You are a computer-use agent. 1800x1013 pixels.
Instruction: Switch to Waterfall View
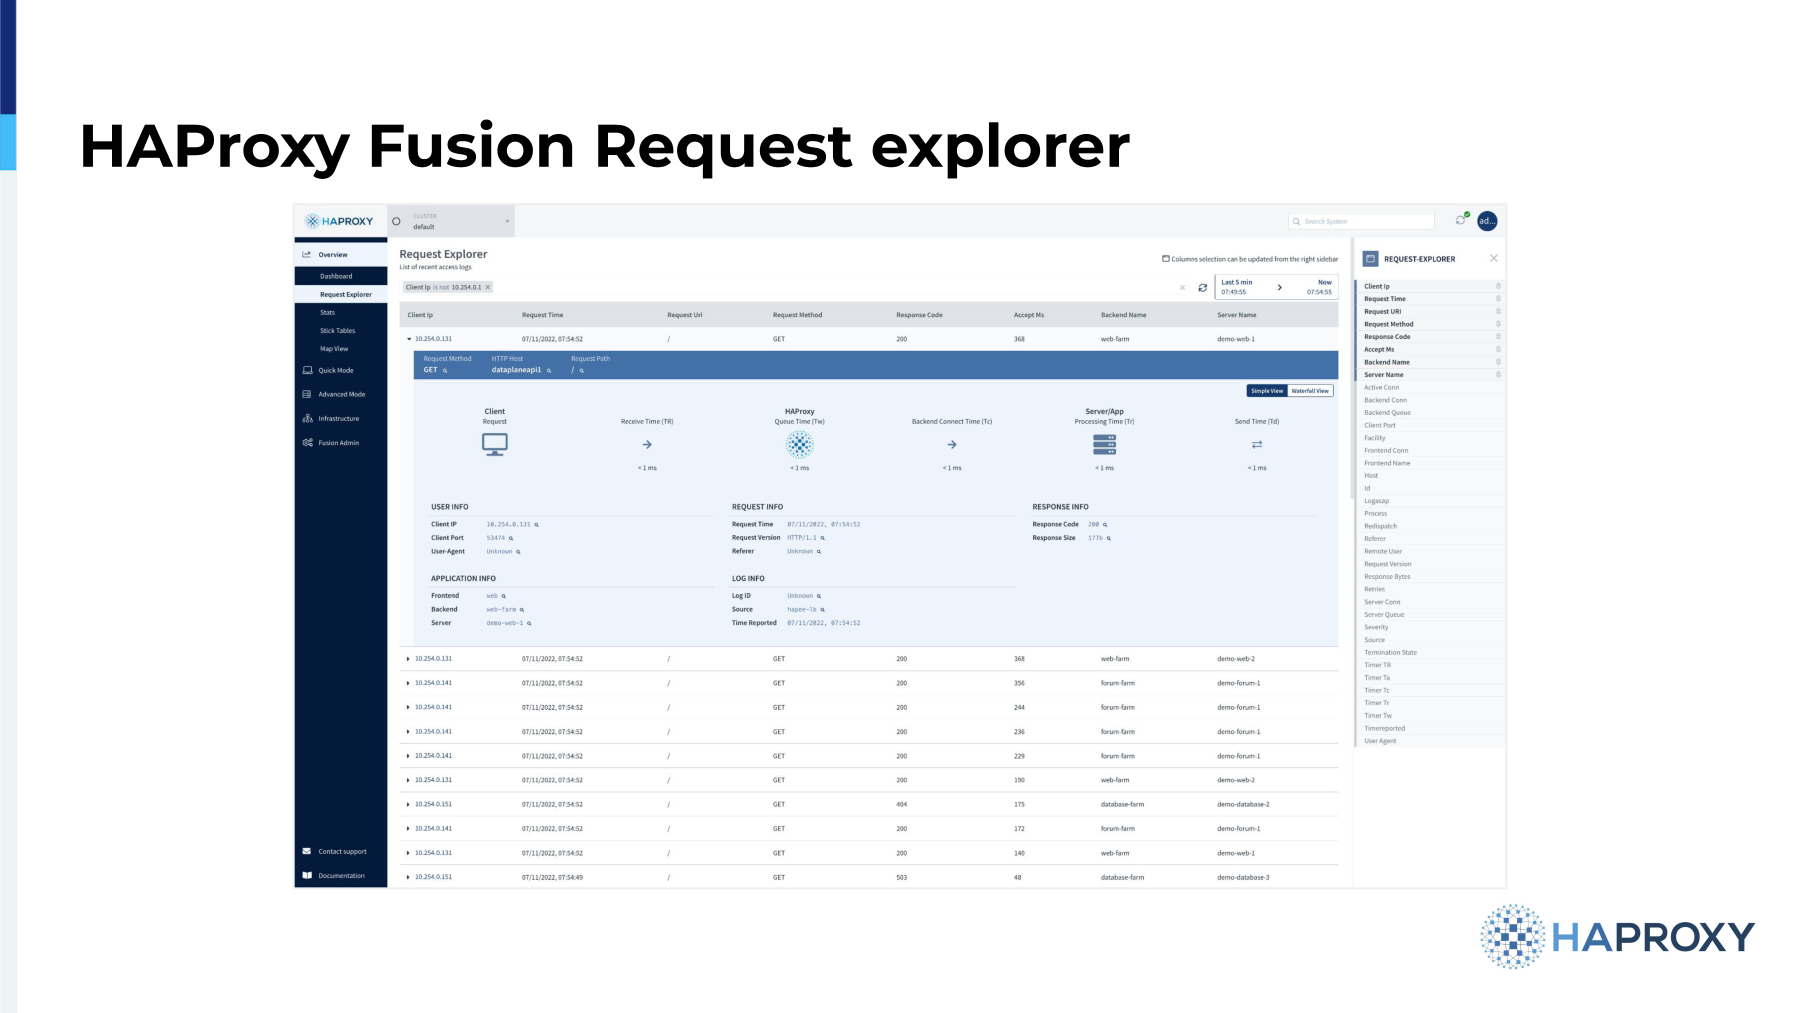point(1310,391)
